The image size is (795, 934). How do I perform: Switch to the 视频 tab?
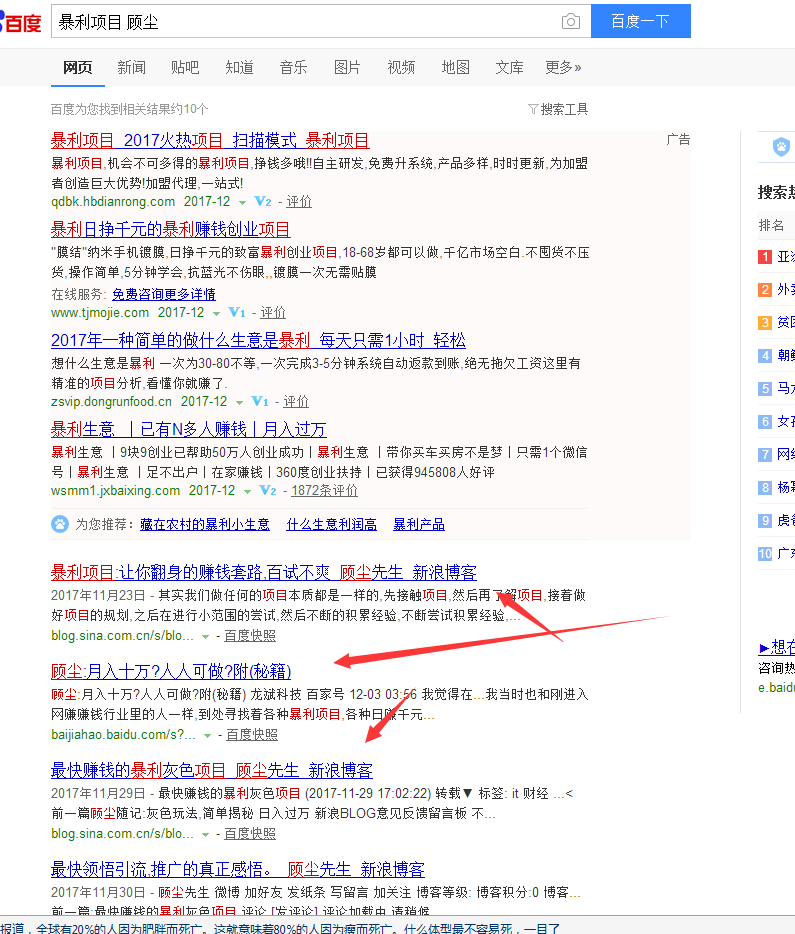[x=401, y=67]
